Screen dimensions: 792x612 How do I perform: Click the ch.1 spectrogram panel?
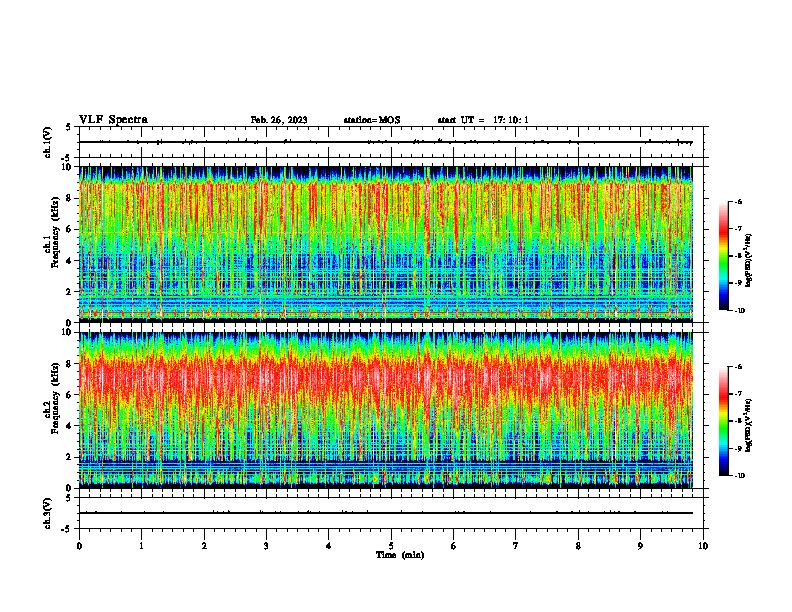[x=386, y=244]
